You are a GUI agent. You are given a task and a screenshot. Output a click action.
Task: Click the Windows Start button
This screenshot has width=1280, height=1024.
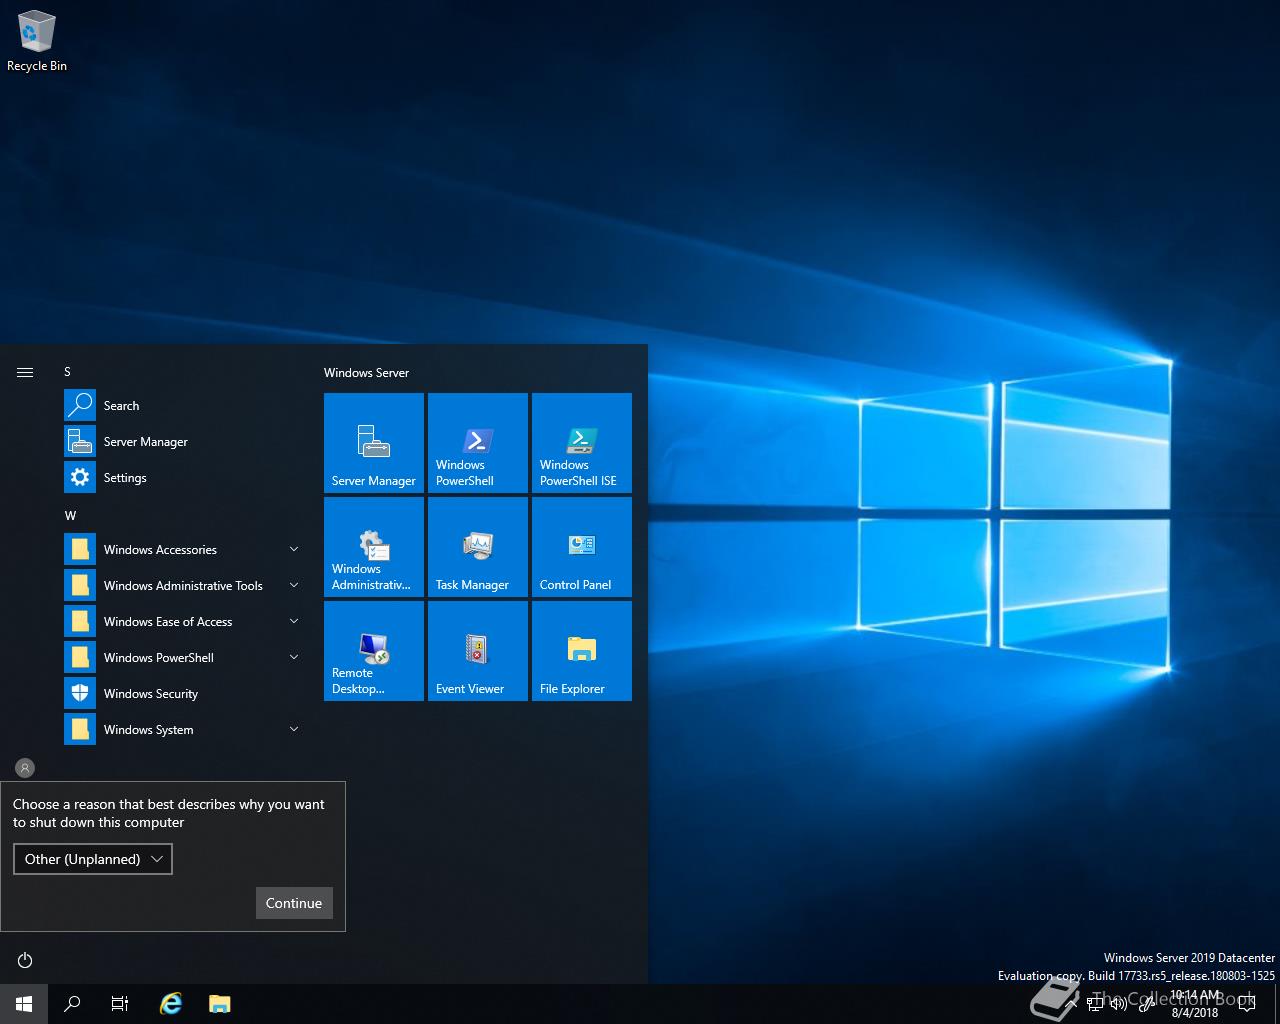click(24, 1004)
